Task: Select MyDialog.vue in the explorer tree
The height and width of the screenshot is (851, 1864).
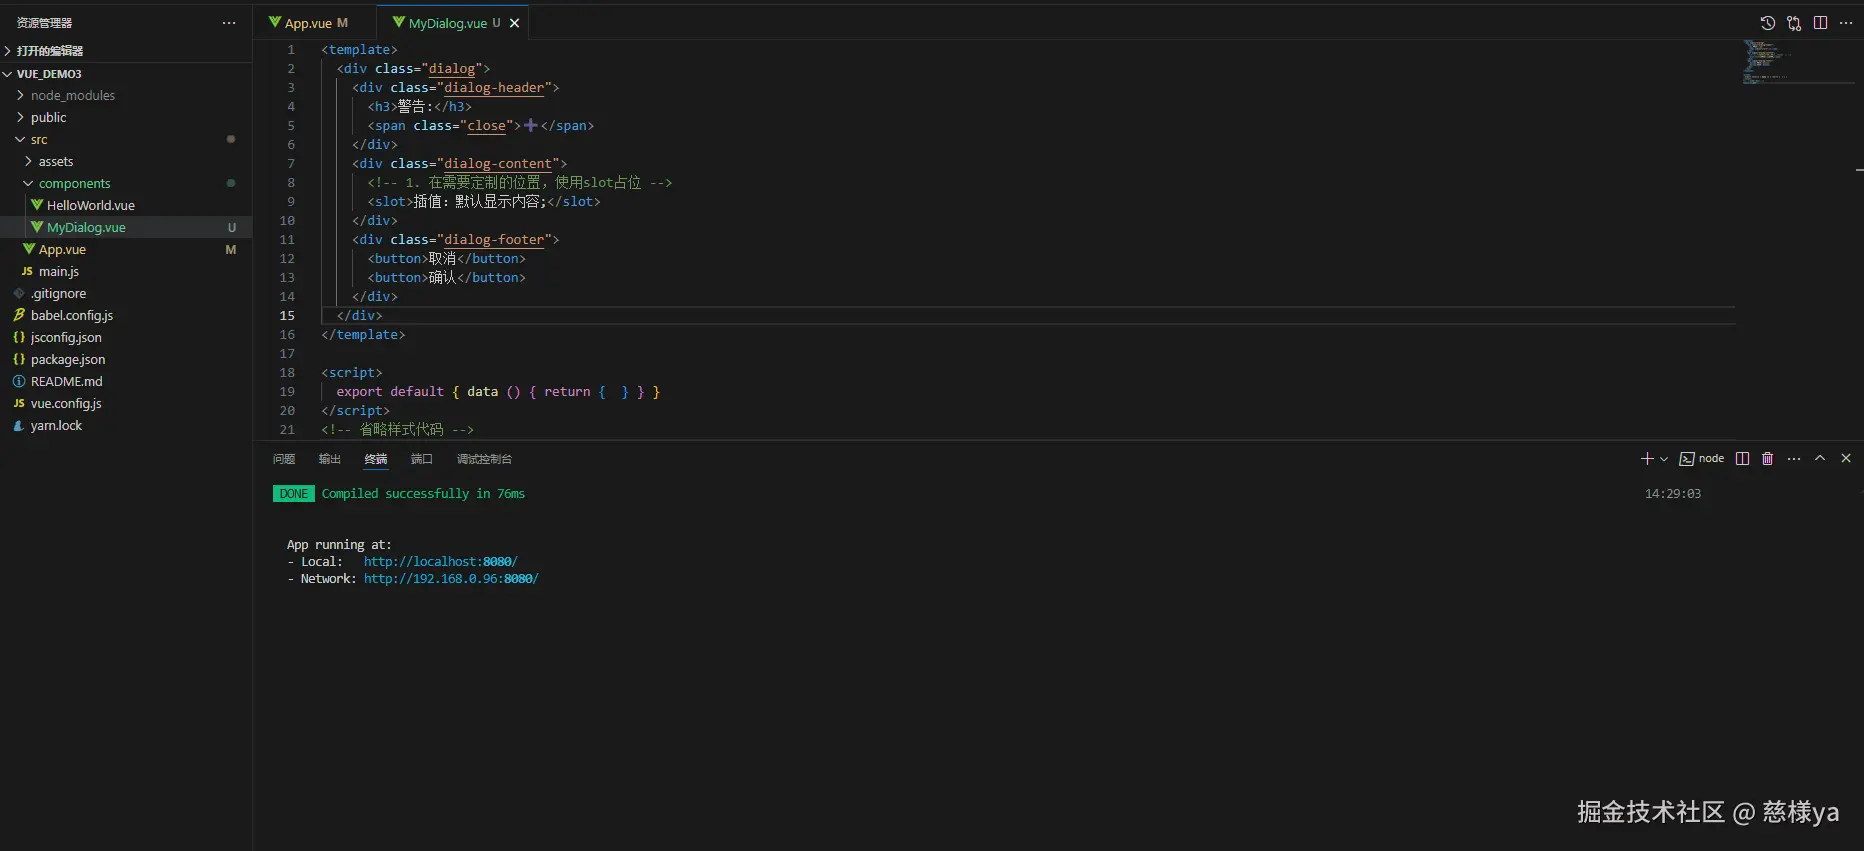Action: click(x=126, y=228)
